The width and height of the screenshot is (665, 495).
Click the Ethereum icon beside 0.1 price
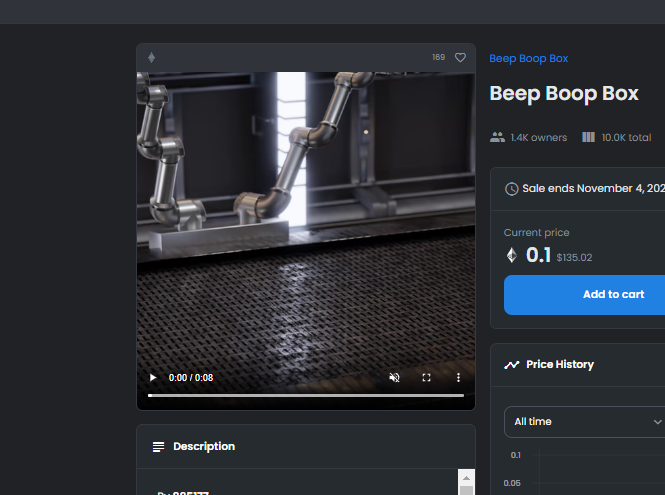(x=512, y=255)
